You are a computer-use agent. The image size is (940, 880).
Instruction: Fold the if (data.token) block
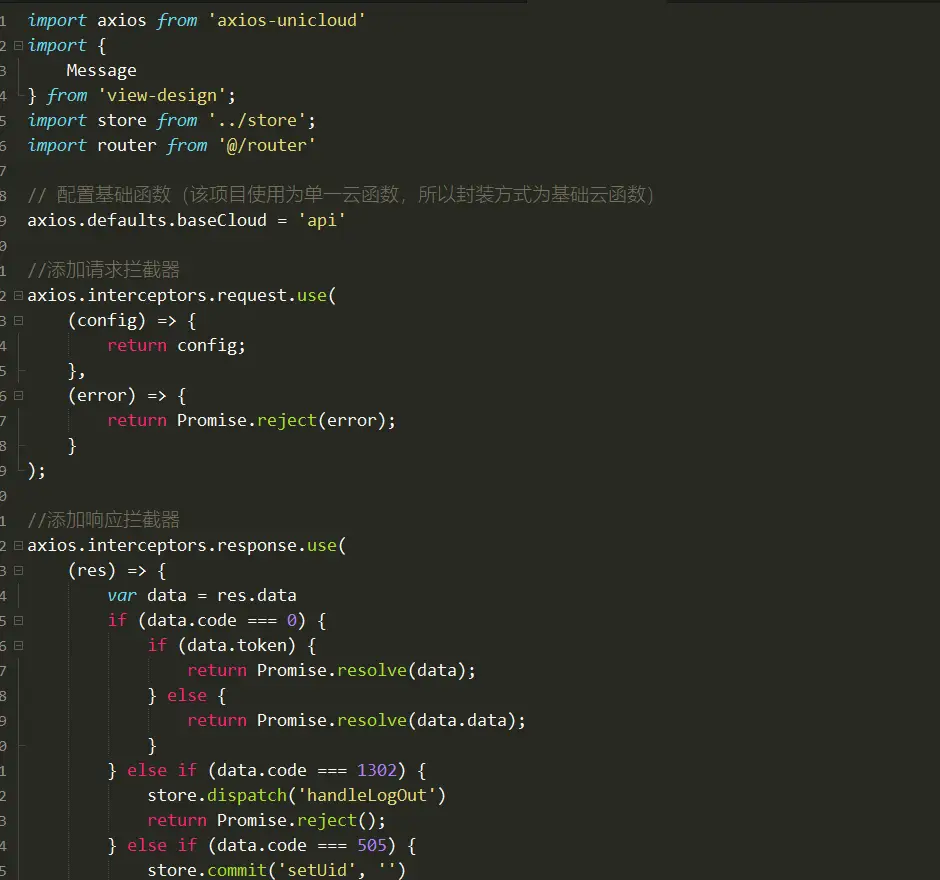click(x=18, y=646)
